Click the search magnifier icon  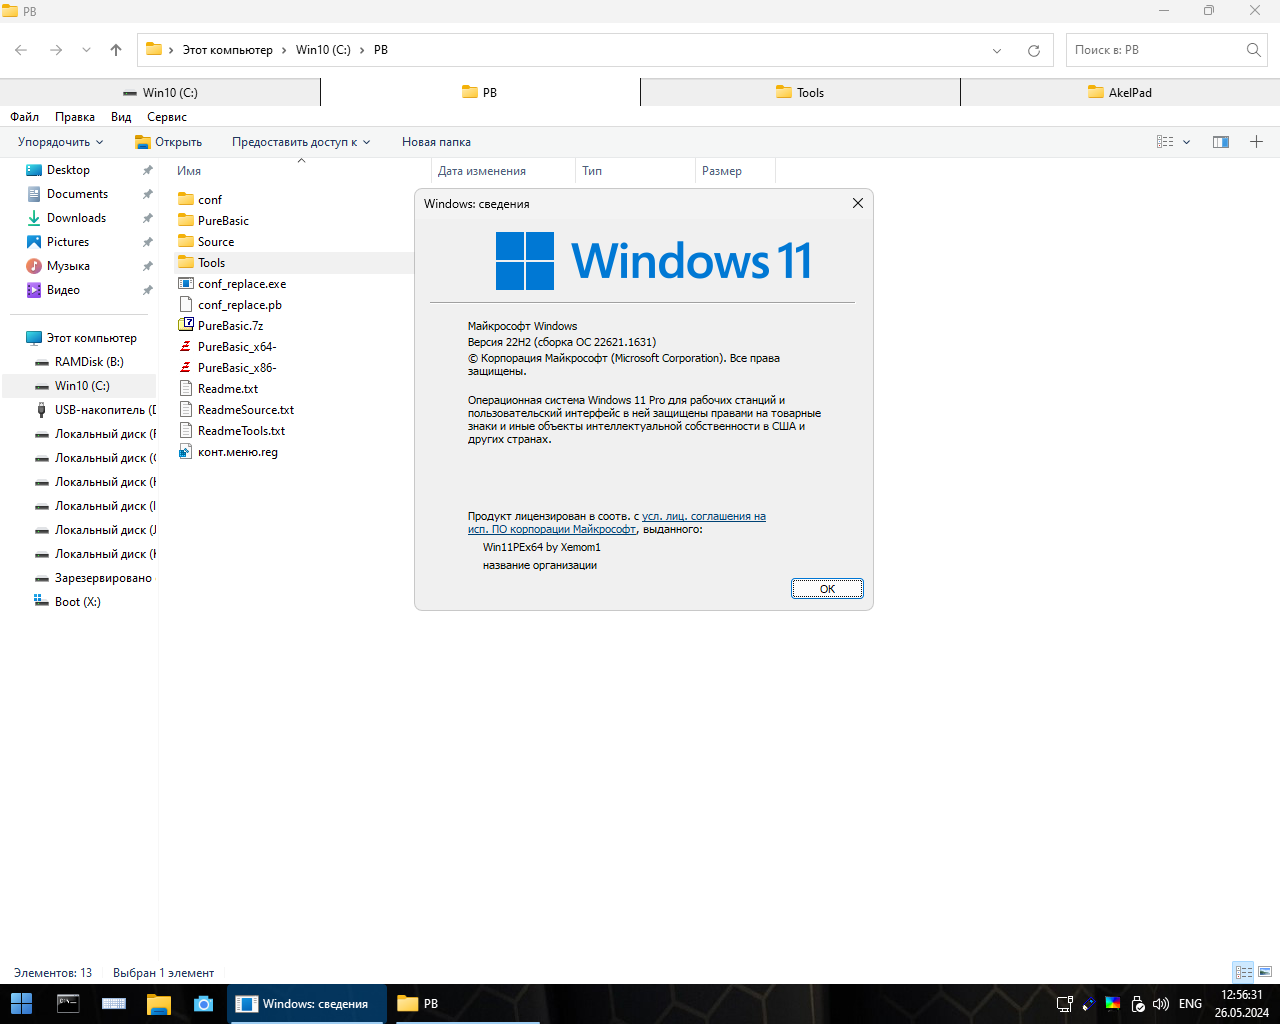click(1254, 50)
